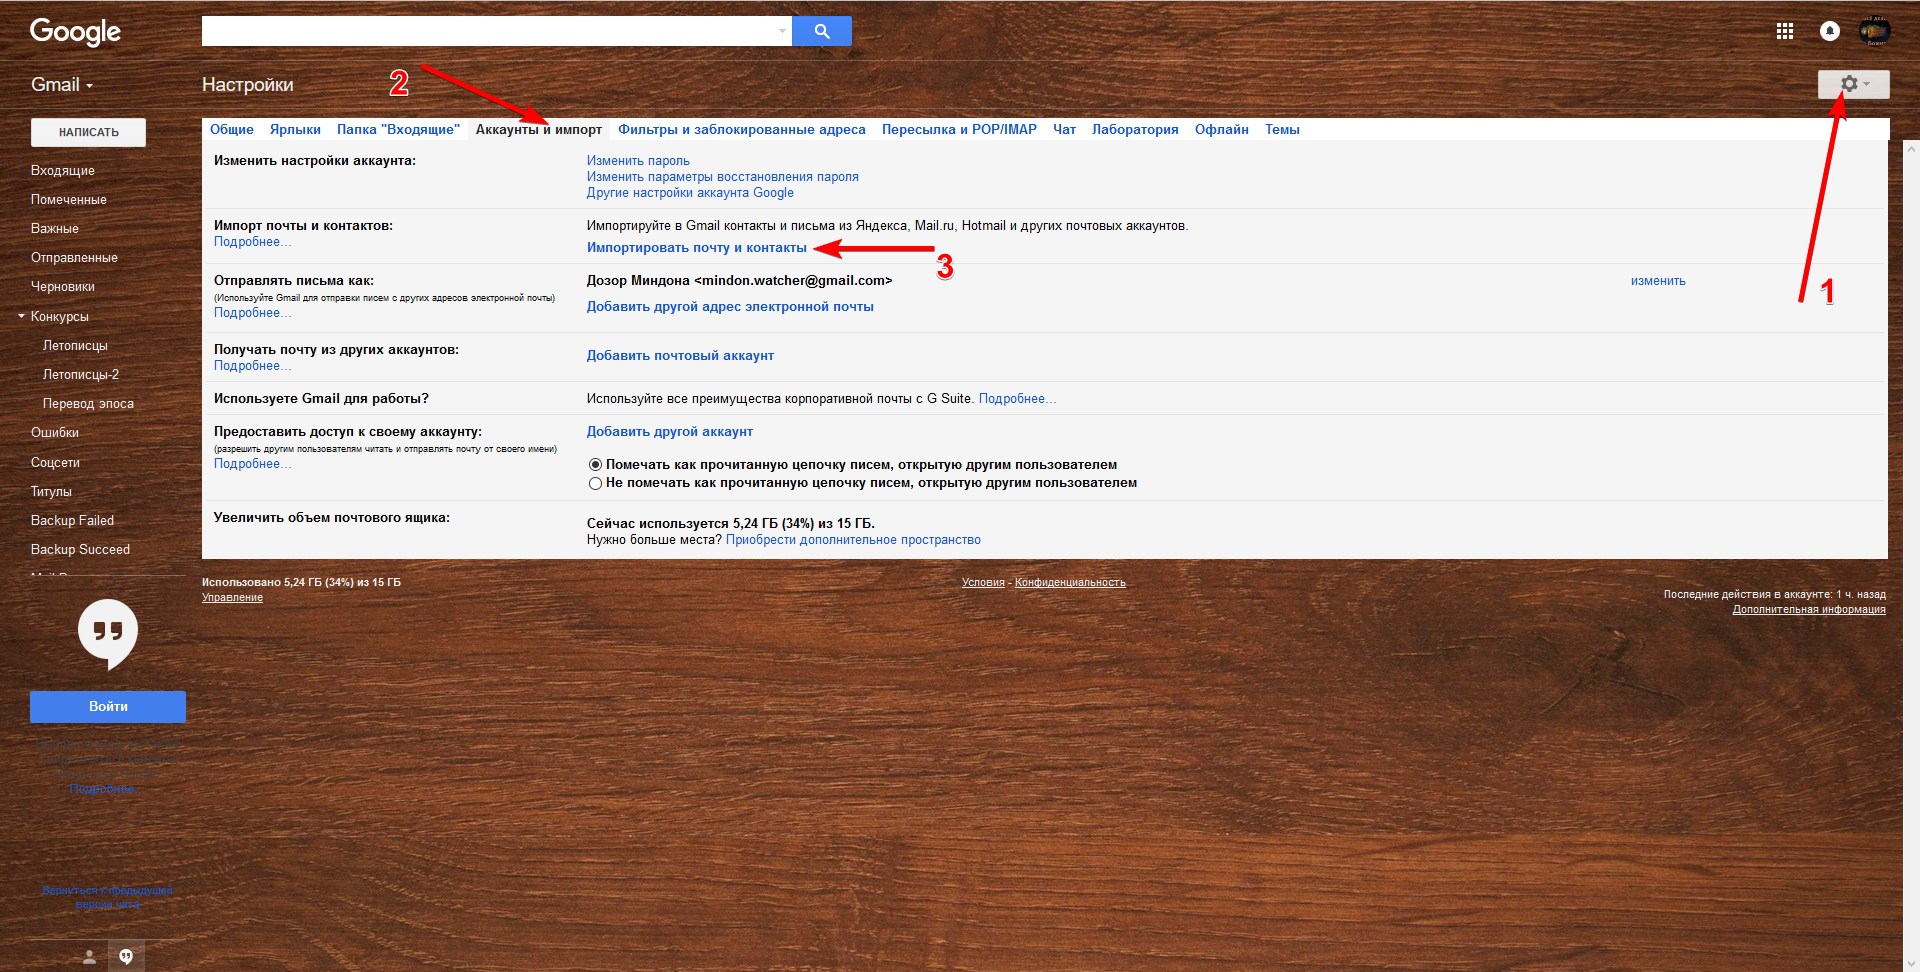The height and width of the screenshot is (972, 1920).
Task: Open the account profile avatar
Action: coord(1874,31)
